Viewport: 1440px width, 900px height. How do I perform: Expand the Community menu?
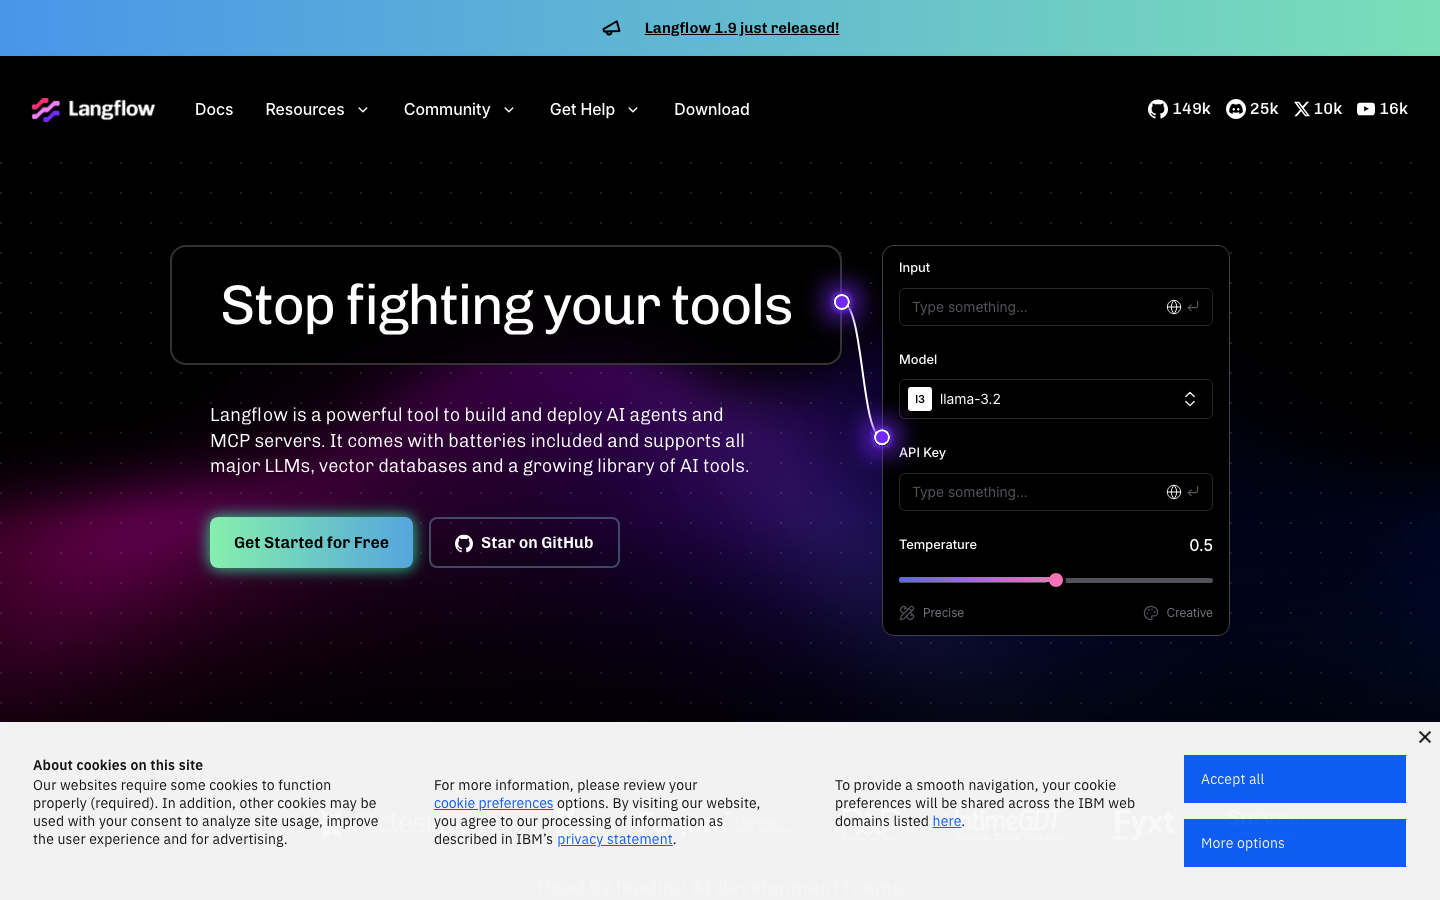459,109
